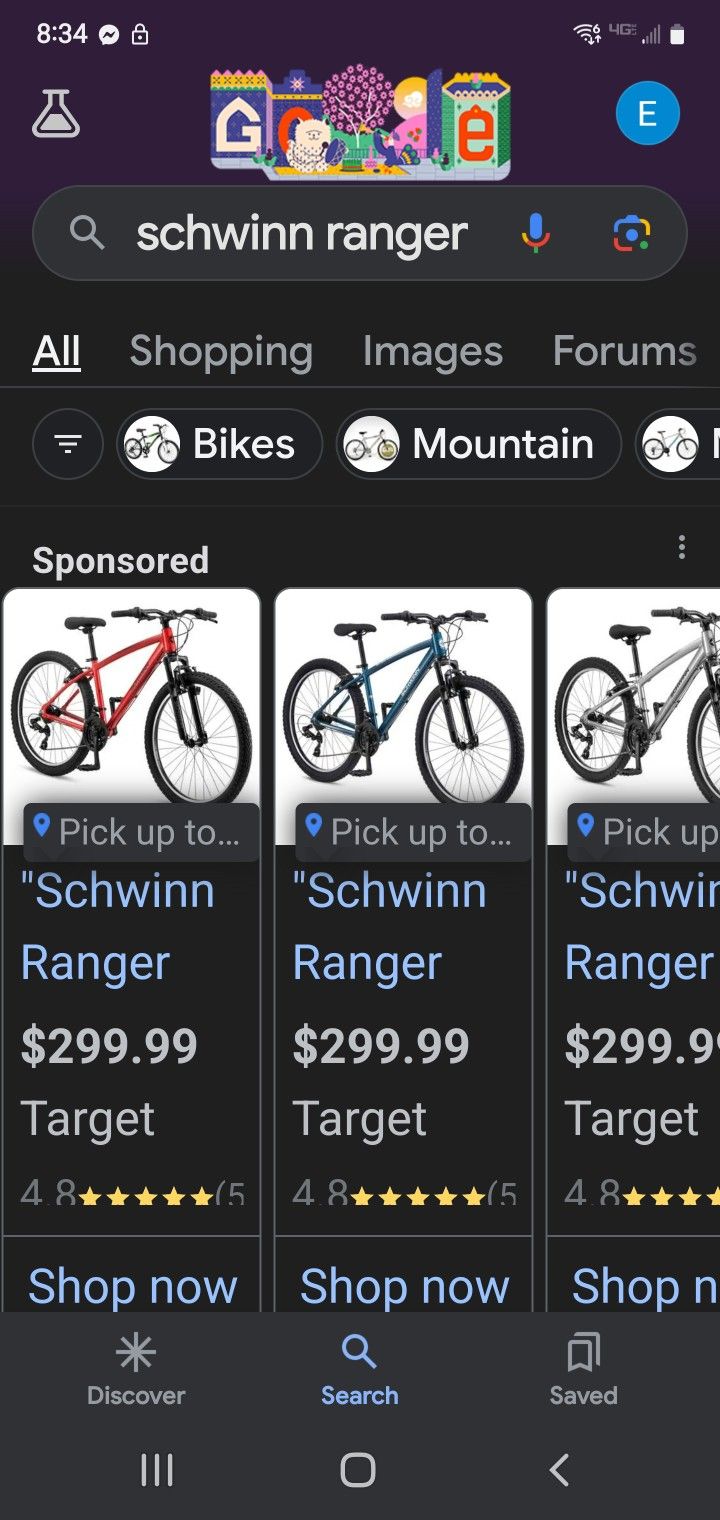Switch to the Images tab
Viewport: 720px width, 1520px height.
[432, 351]
